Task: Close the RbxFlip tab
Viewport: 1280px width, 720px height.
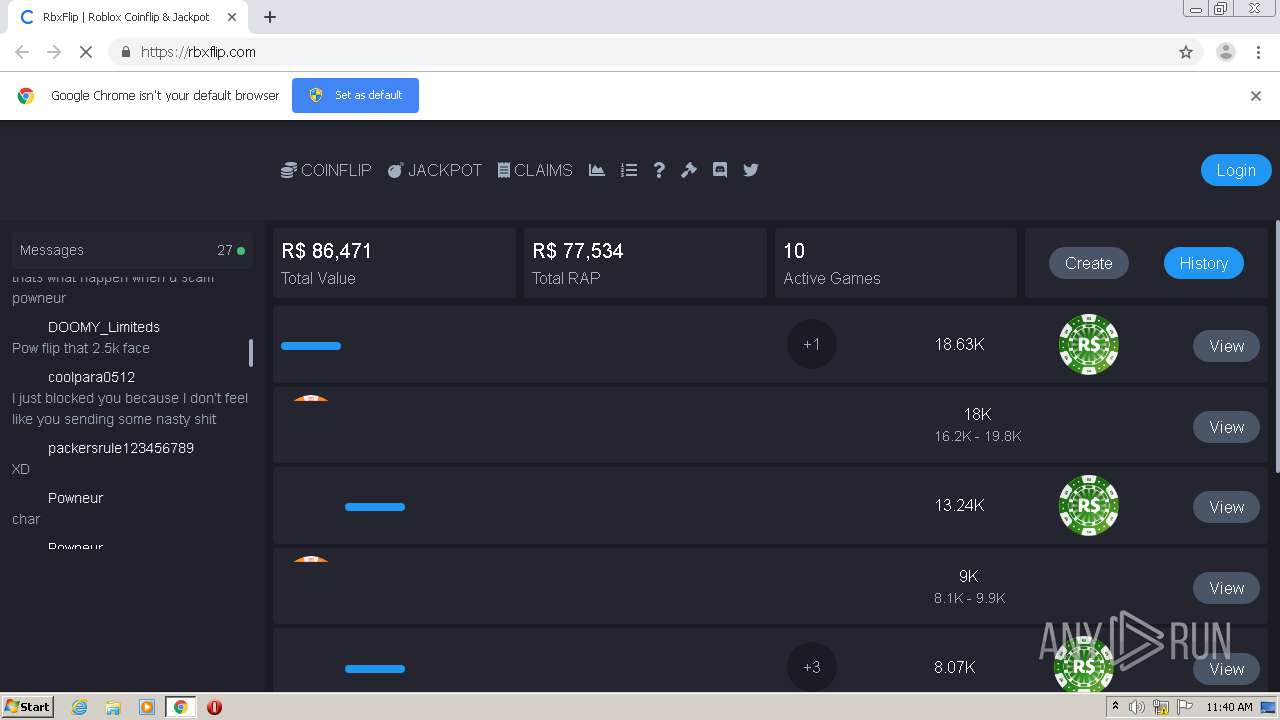Action: click(232, 17)
